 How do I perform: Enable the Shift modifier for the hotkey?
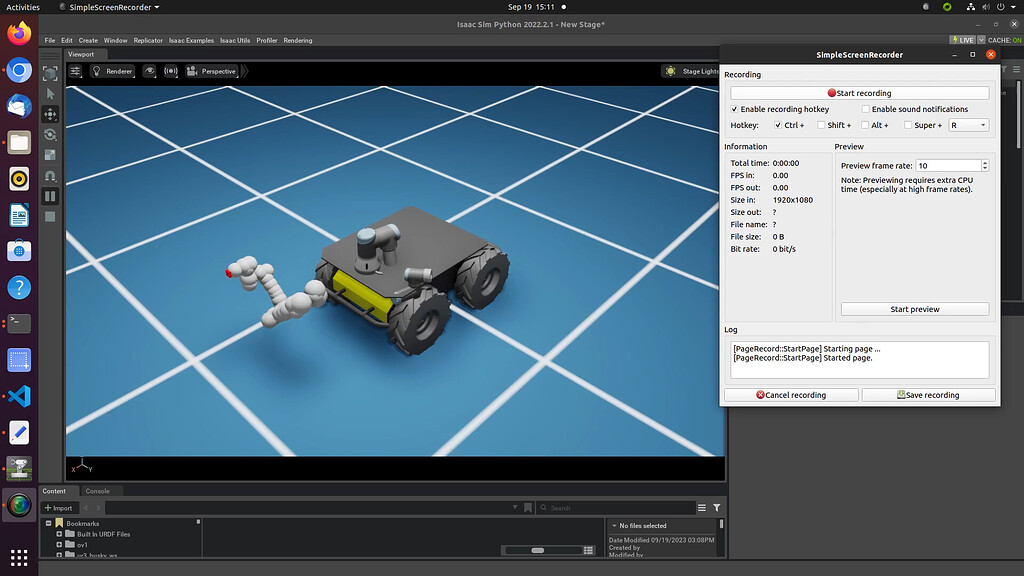(x=822, y=125)
